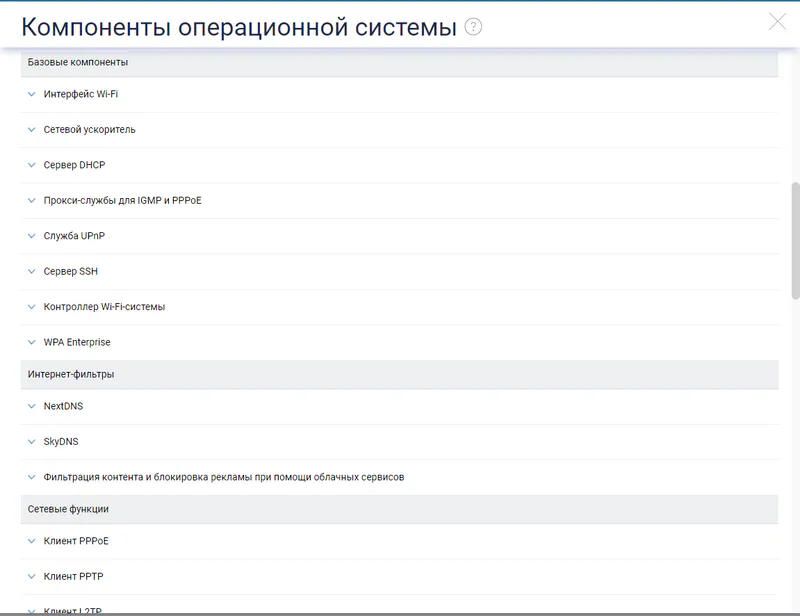Click the 'Интернет-фильтры' section header

399,375
